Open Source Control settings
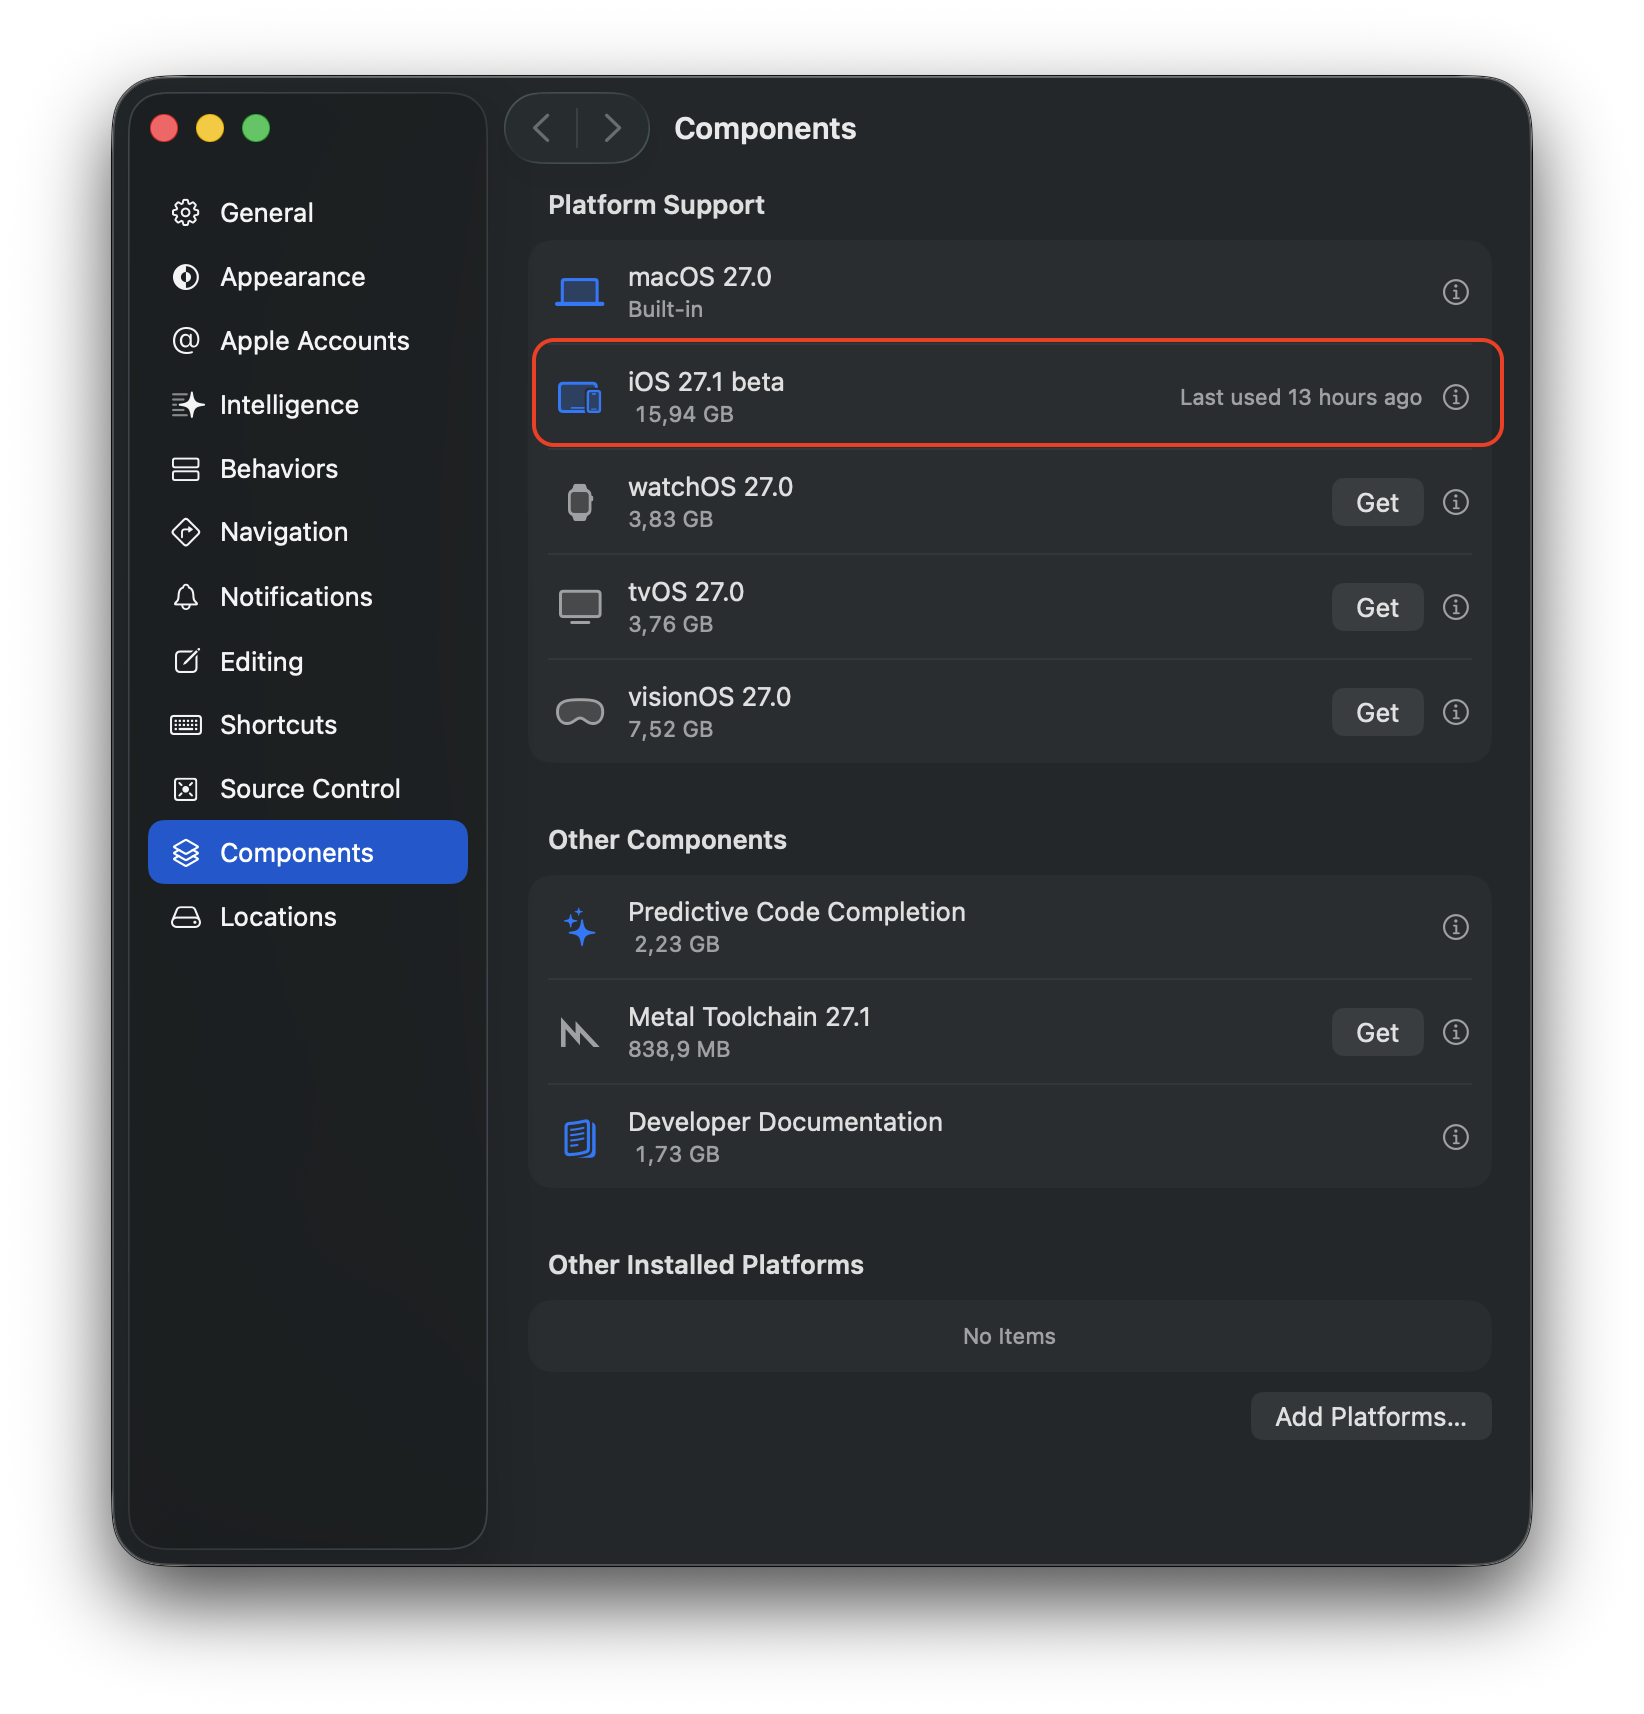This screenshot has width=1644, height=1714. [x=308, y=789]
